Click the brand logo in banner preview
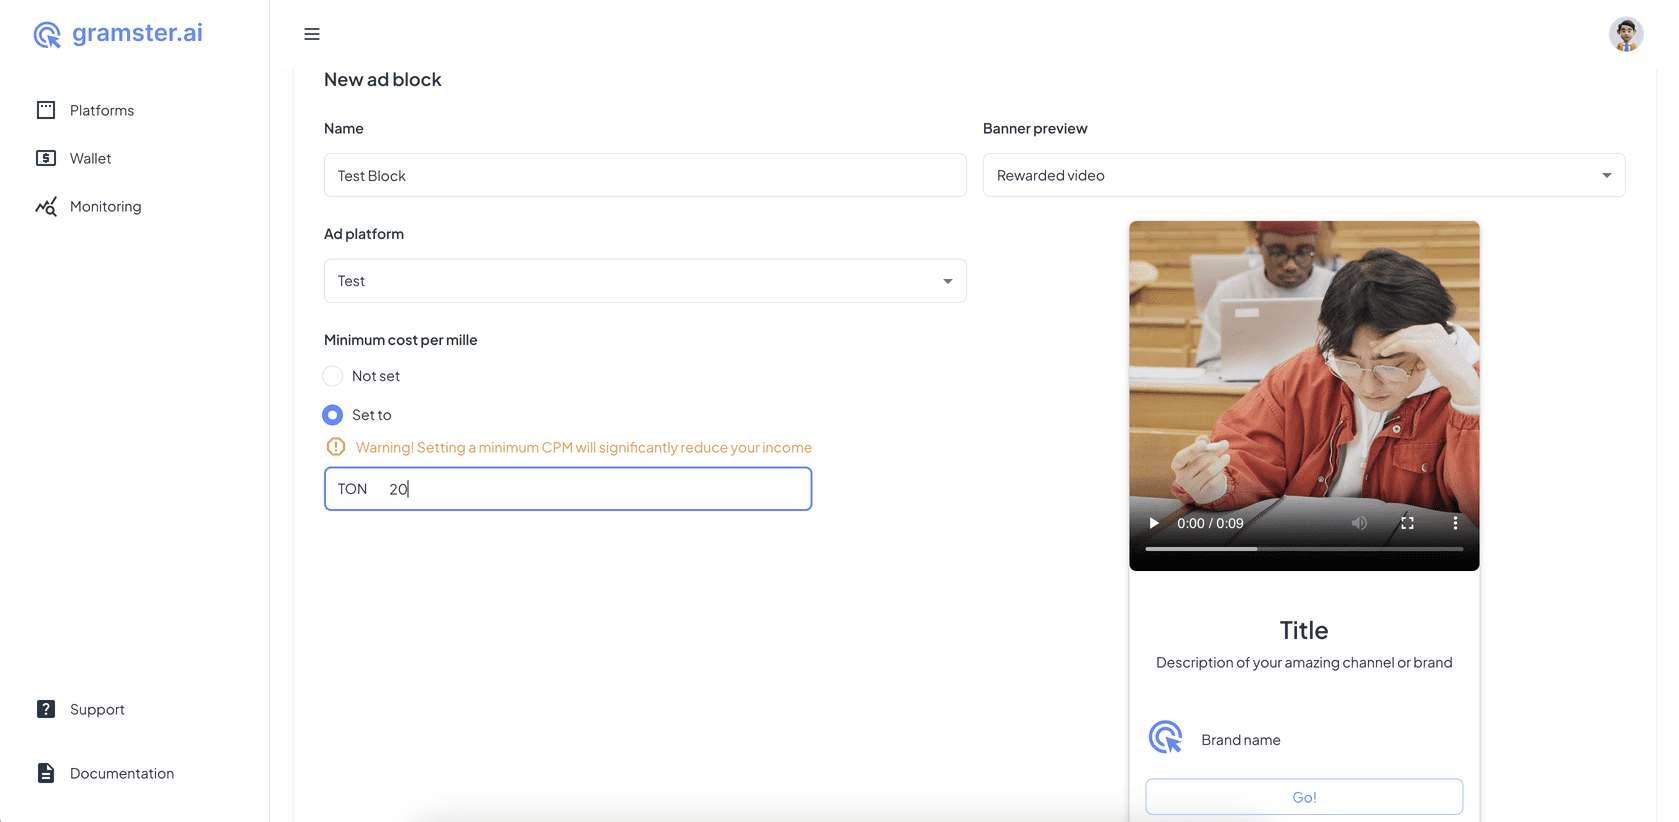 (1166, 738)
